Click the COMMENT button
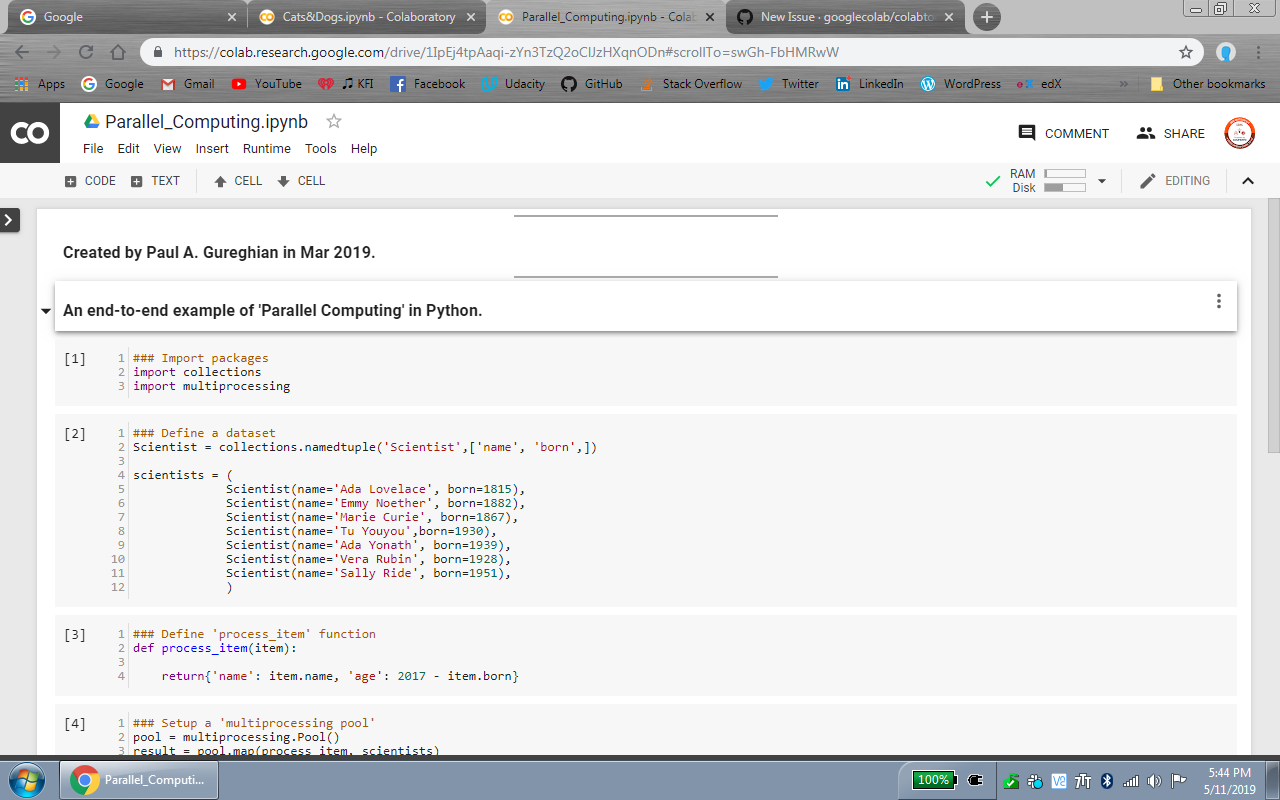This screenshot has width=1280, height=800. 1063,133
